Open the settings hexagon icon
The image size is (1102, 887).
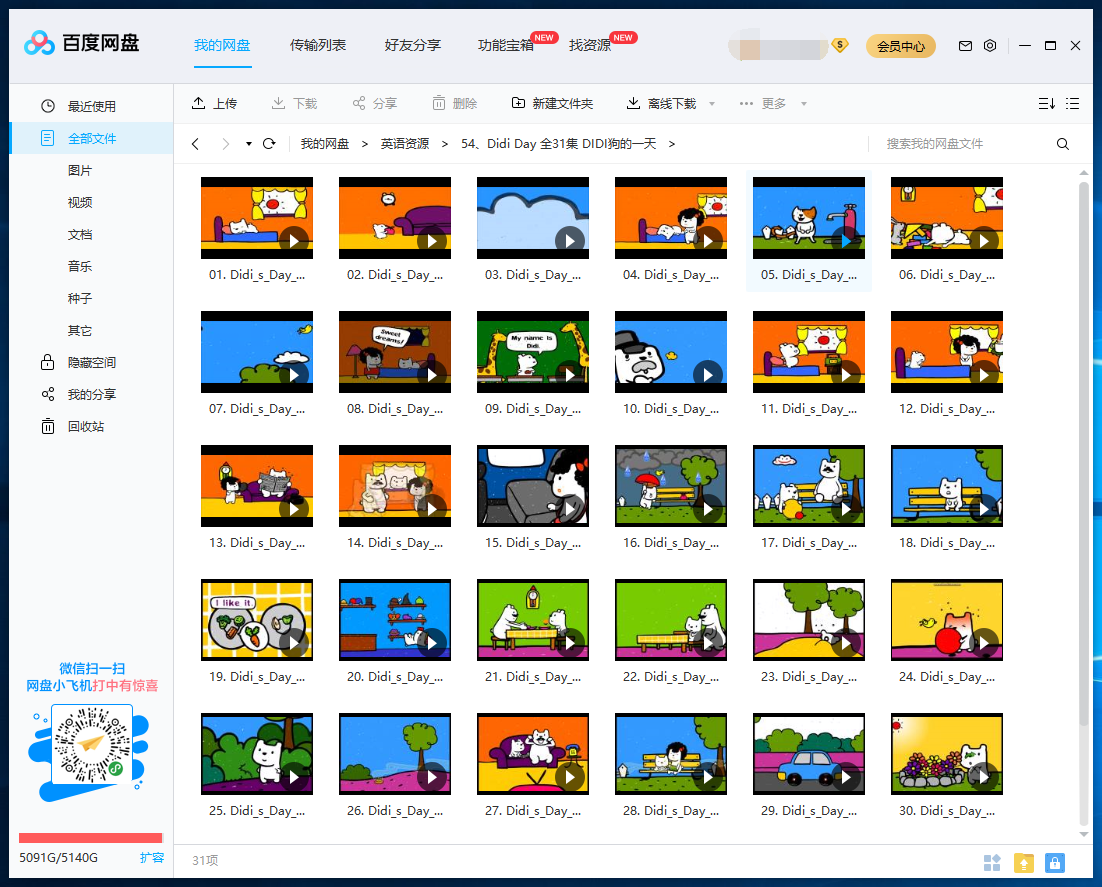coord(990,46)
